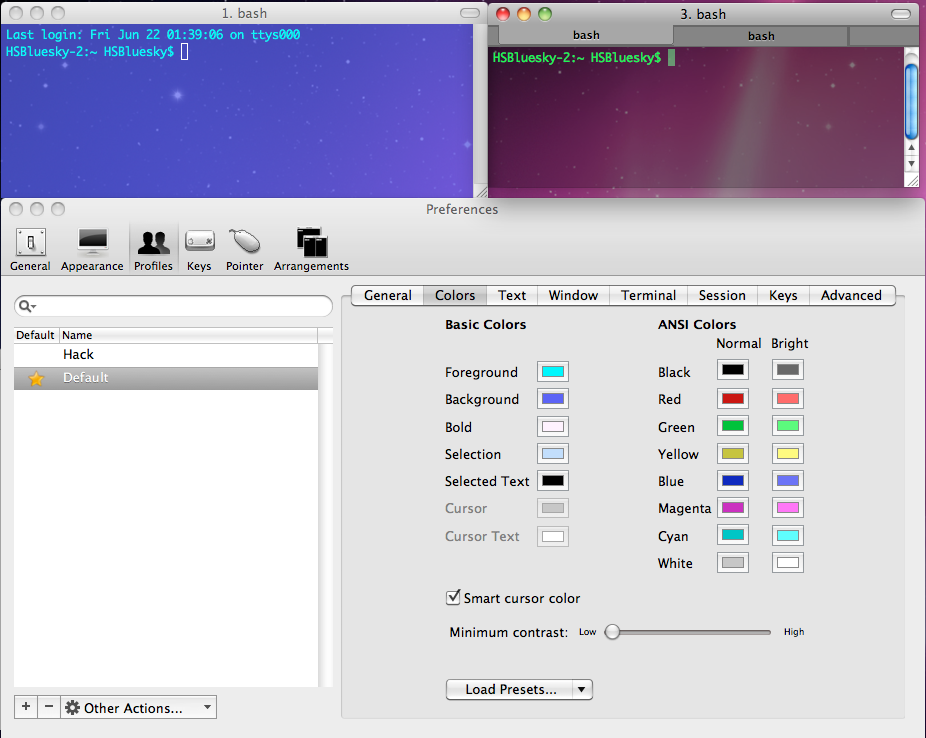926x738 pixels.
Task: Click the plus button to add profile
Action: tap(26, 707)
